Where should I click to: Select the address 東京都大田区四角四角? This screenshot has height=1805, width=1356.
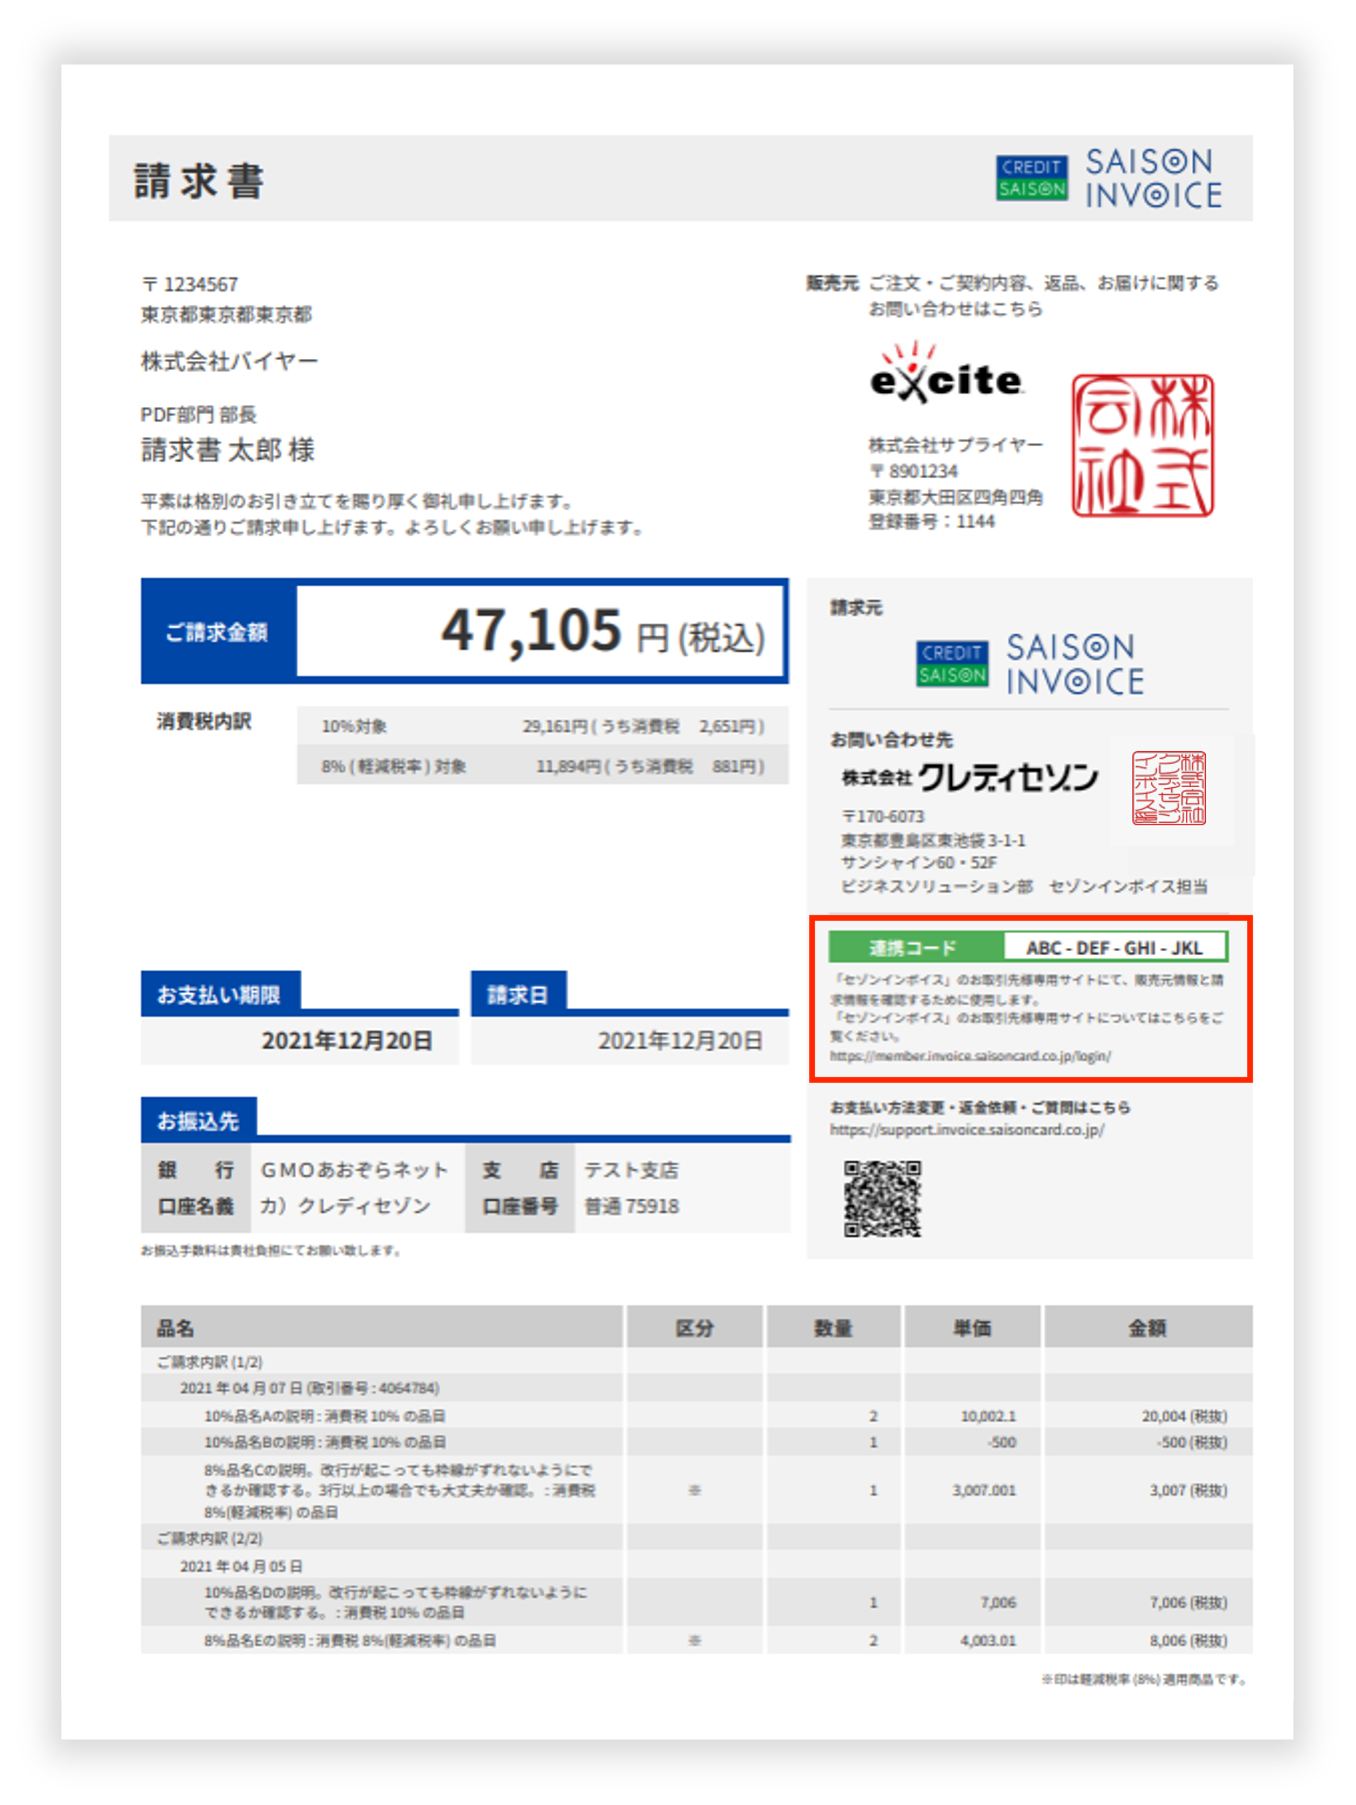(x=955, y=497)
